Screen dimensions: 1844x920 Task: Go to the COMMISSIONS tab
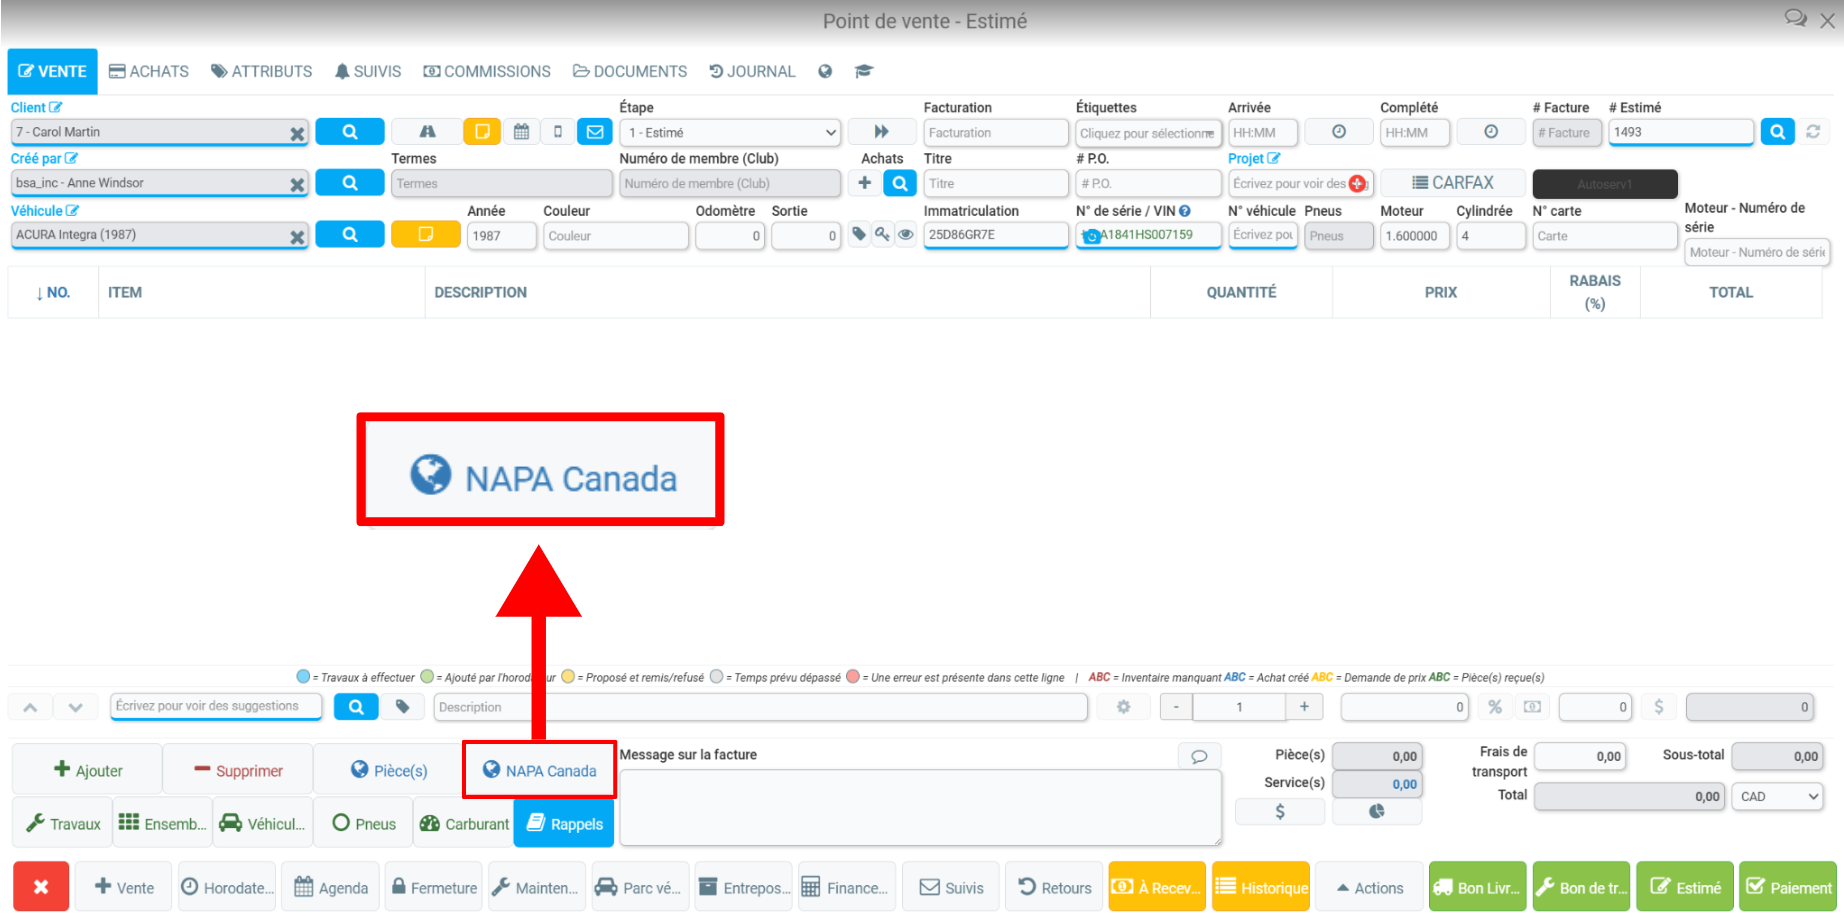pos(487,71)
